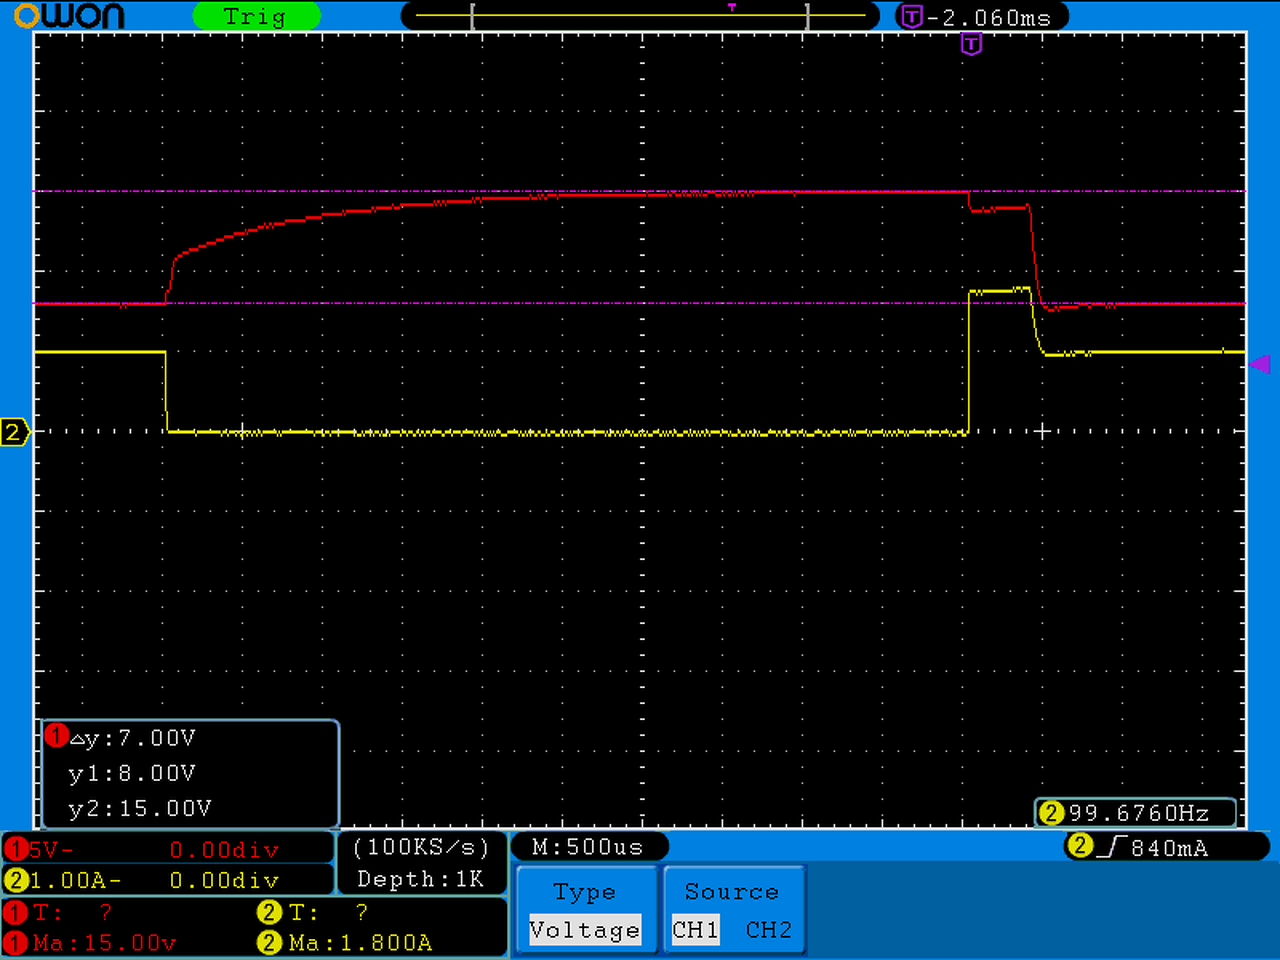Click the horizontal trigger time T icon

pos(911,16)
